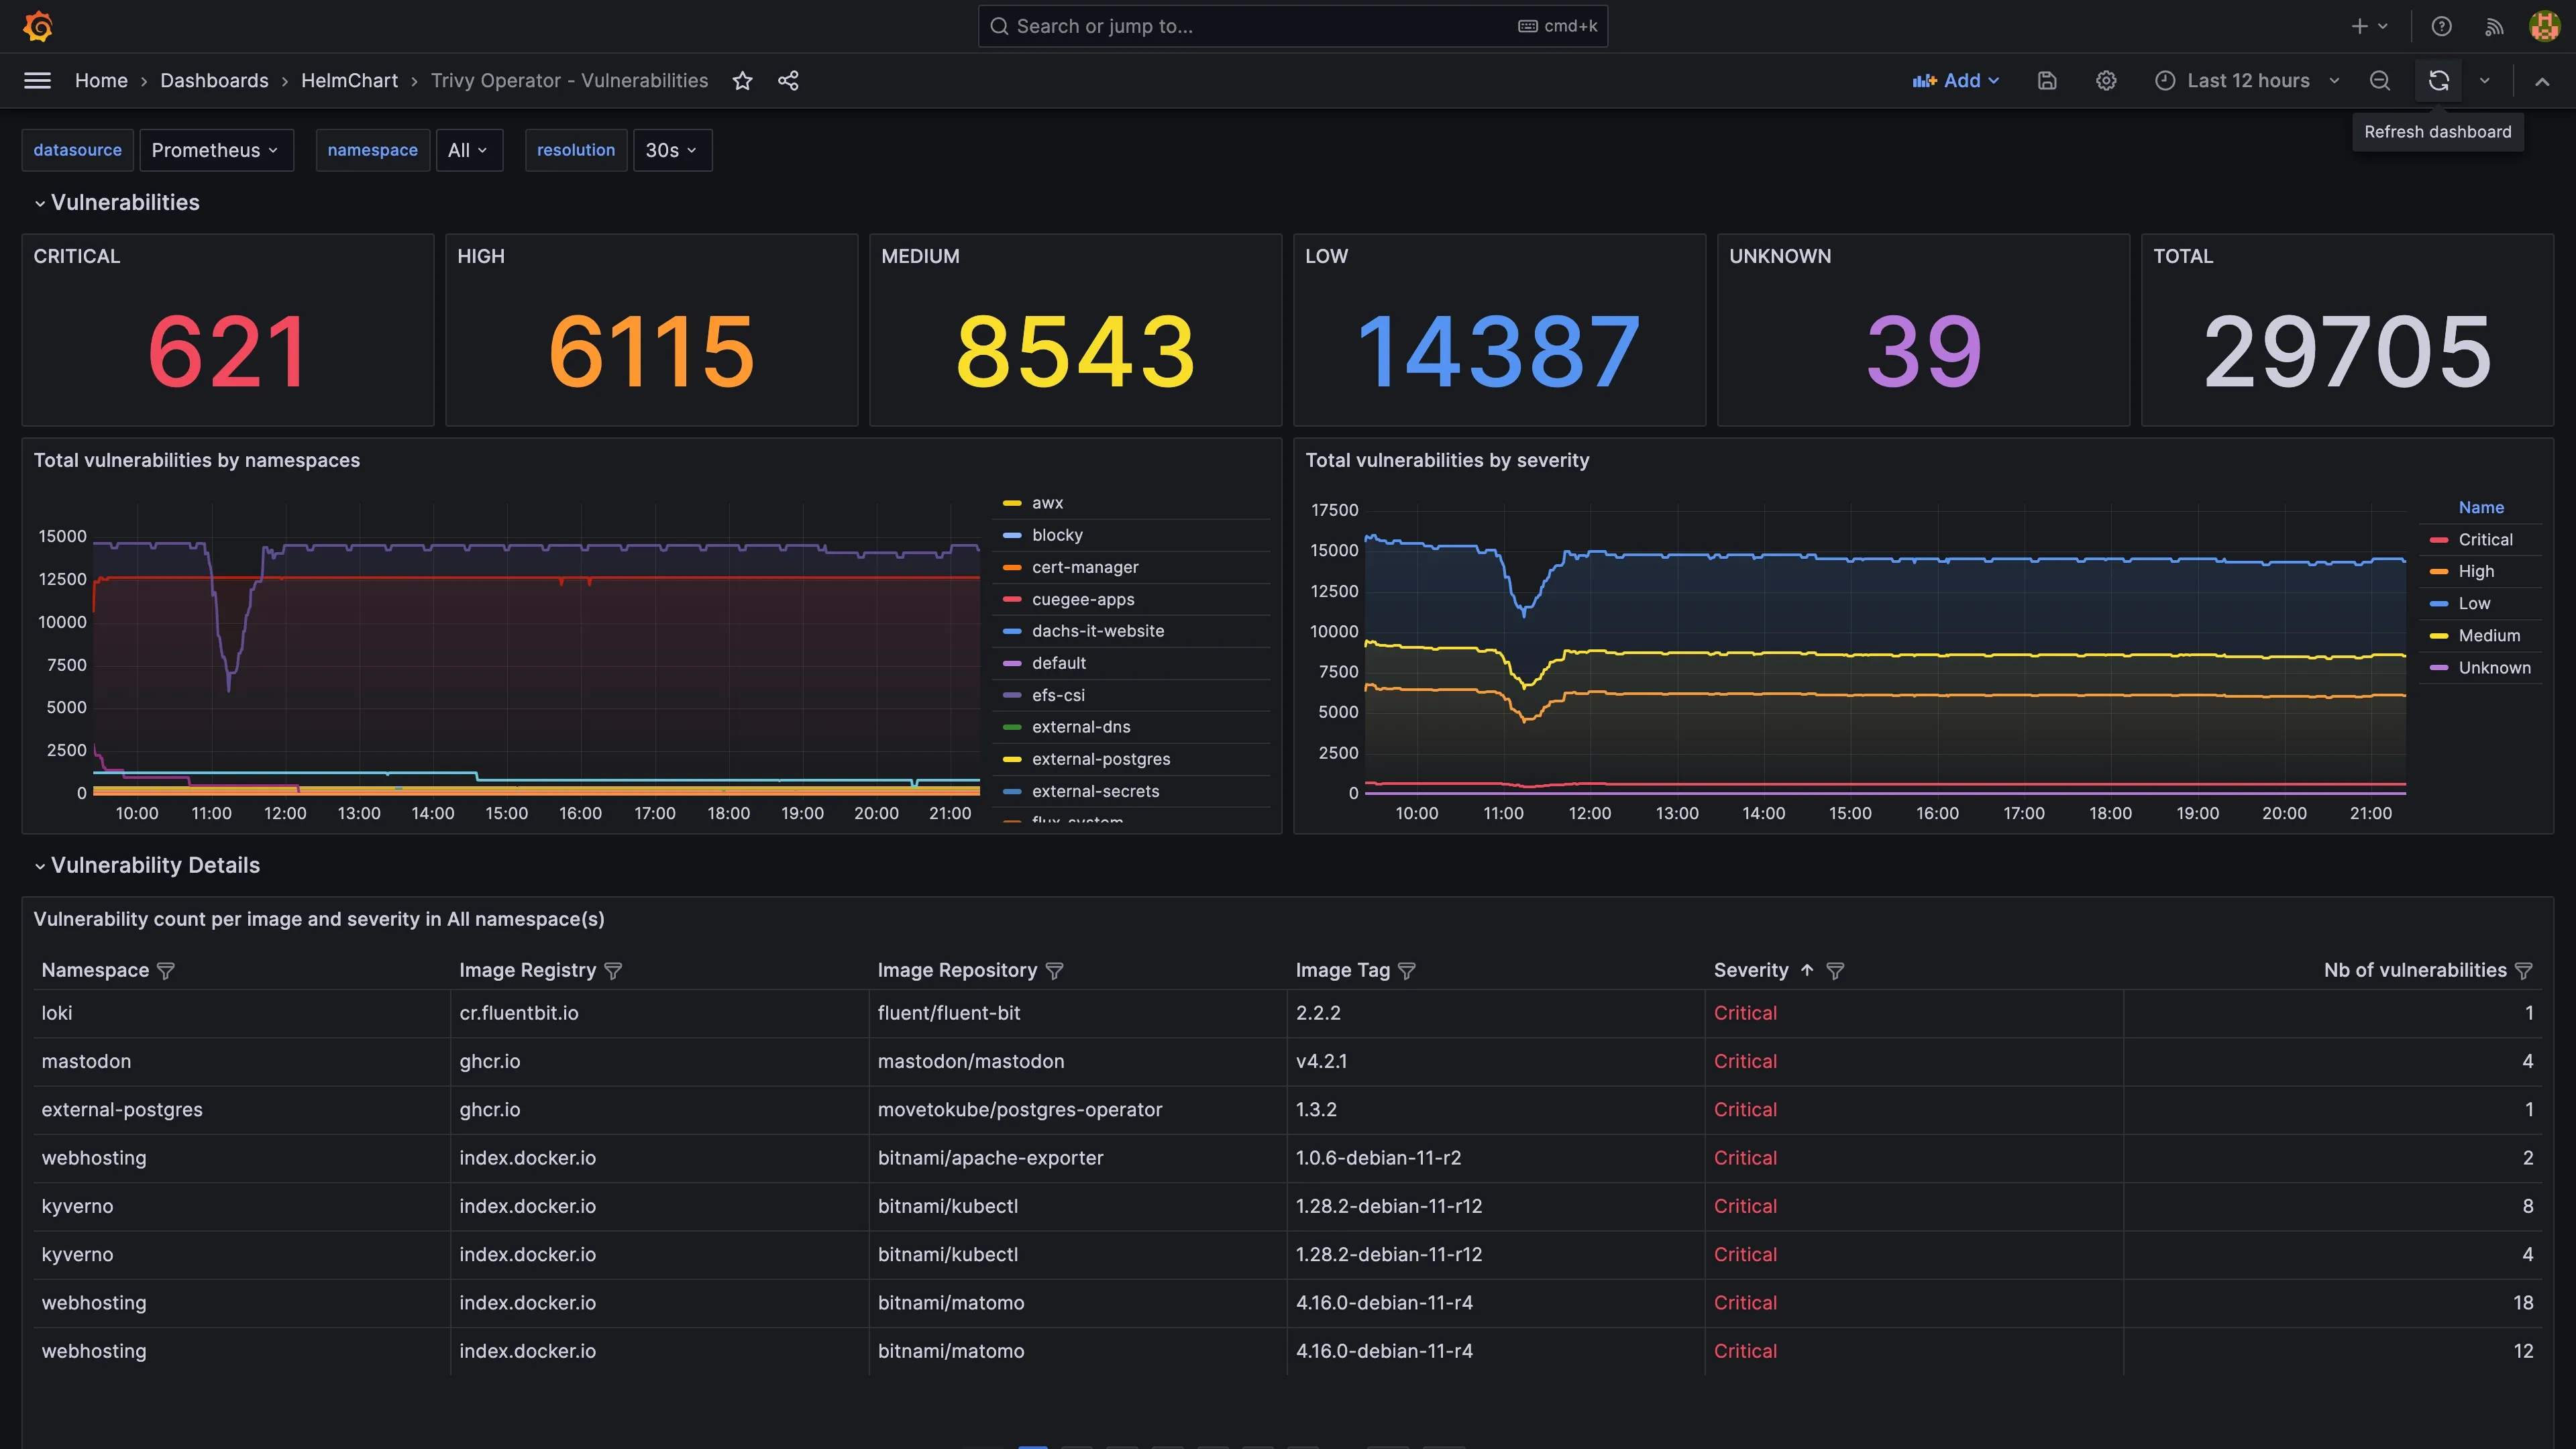
Task: Open dashboard settings gear icon
Action: pos(2106,81)
